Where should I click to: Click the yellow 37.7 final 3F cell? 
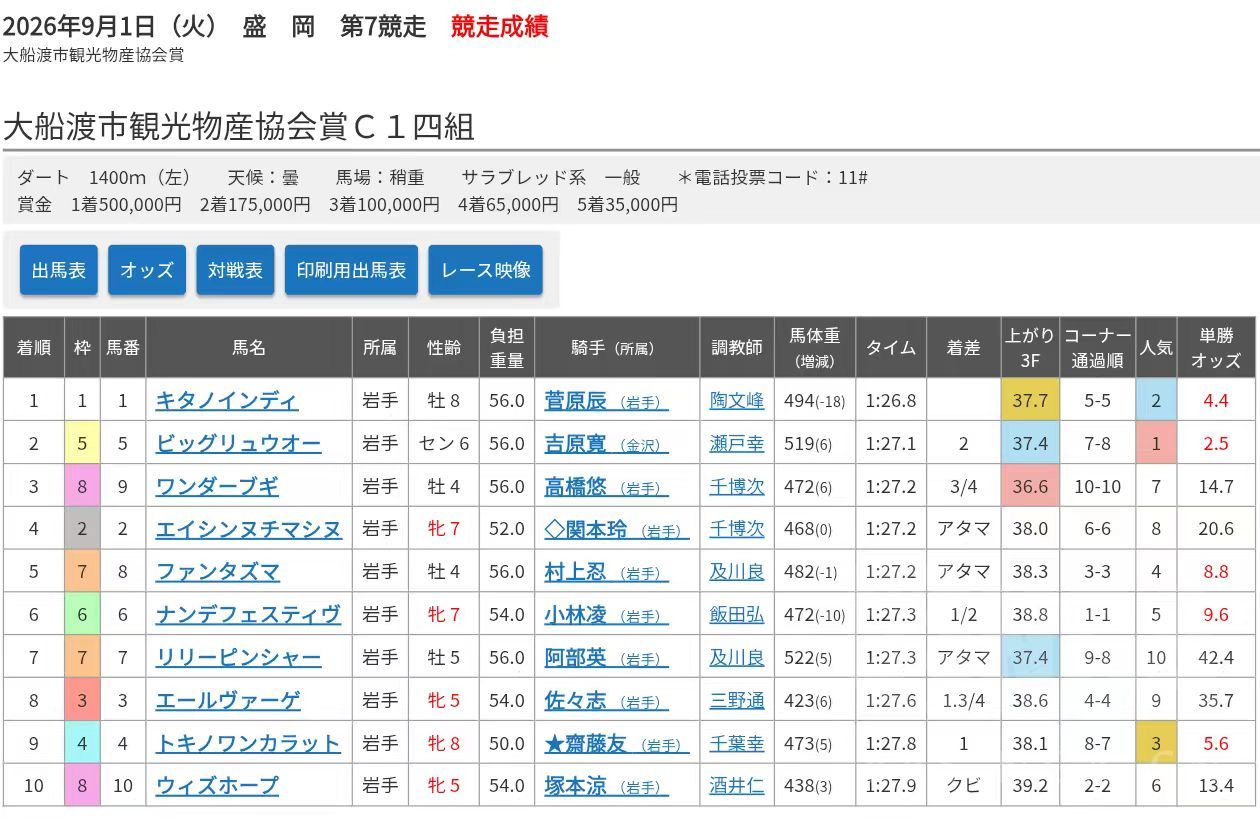1030,400
